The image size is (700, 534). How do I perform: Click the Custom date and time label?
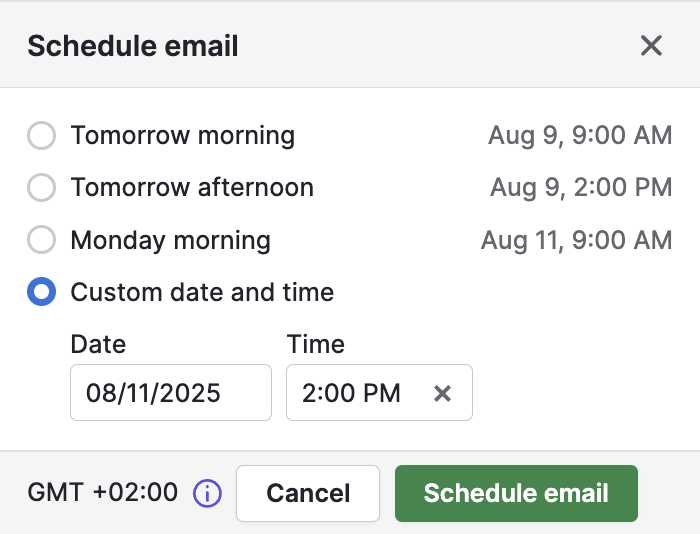pyautogui.click(x=202, y=292)
